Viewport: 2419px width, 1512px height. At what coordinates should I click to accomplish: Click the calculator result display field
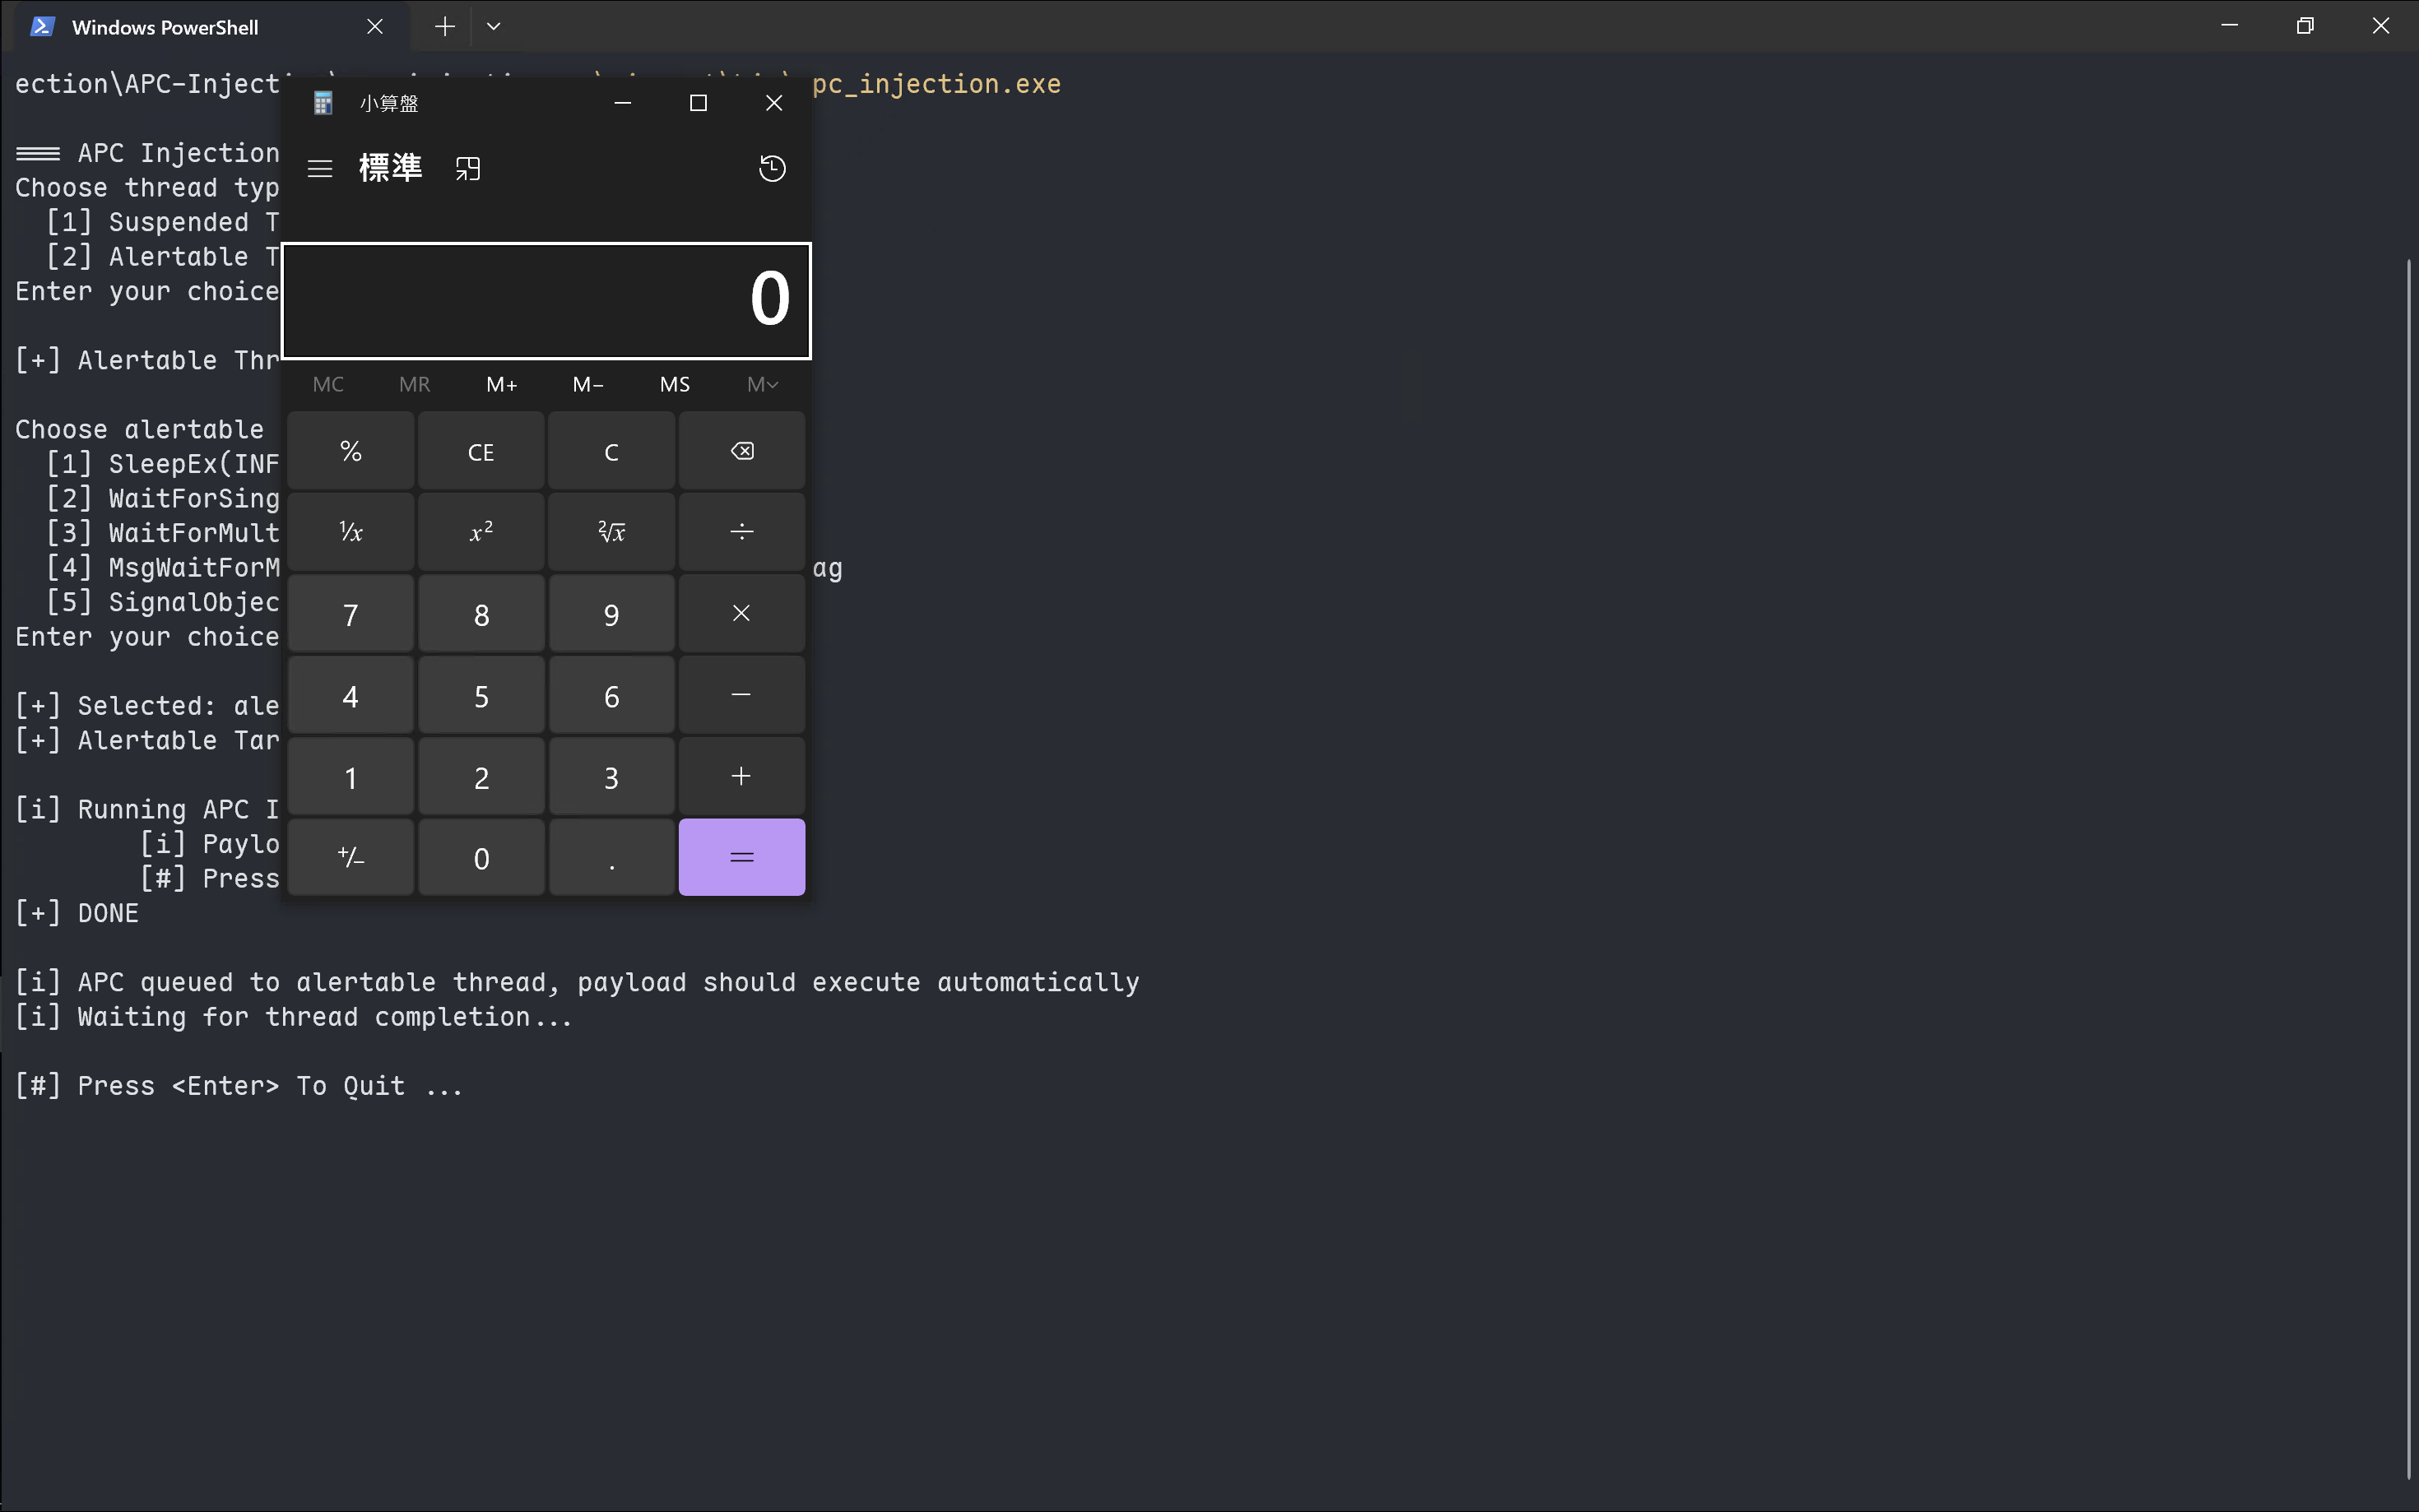[x=546, y=300]
